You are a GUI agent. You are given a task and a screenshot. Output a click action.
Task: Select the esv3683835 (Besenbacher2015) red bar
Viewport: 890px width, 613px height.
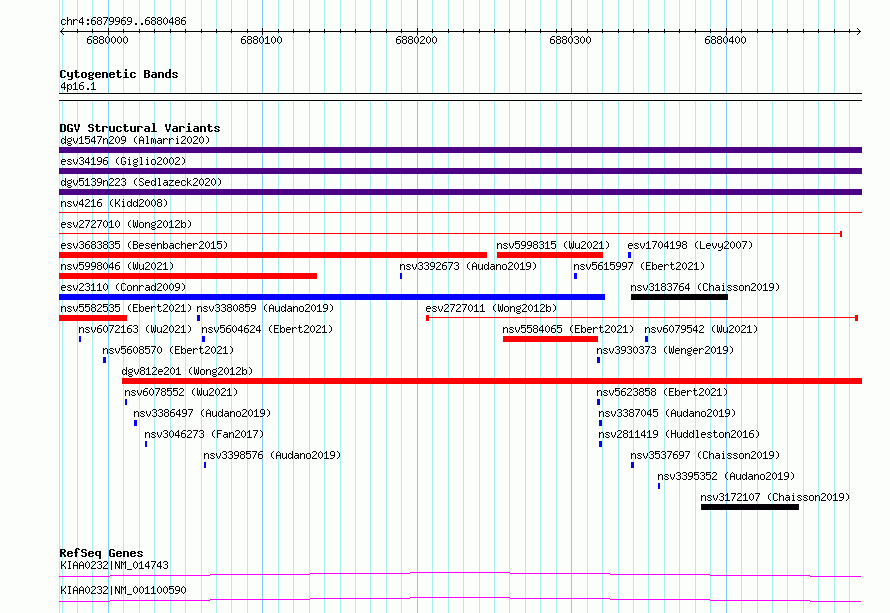point(273,255)
